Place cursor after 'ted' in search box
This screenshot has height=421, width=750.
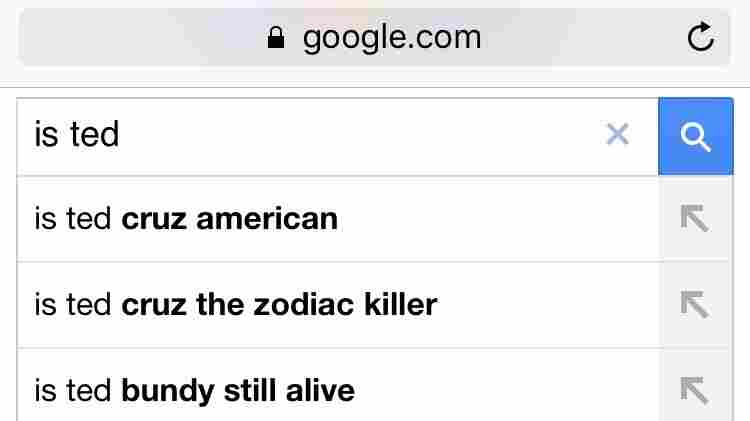click(x=121, y=134)
